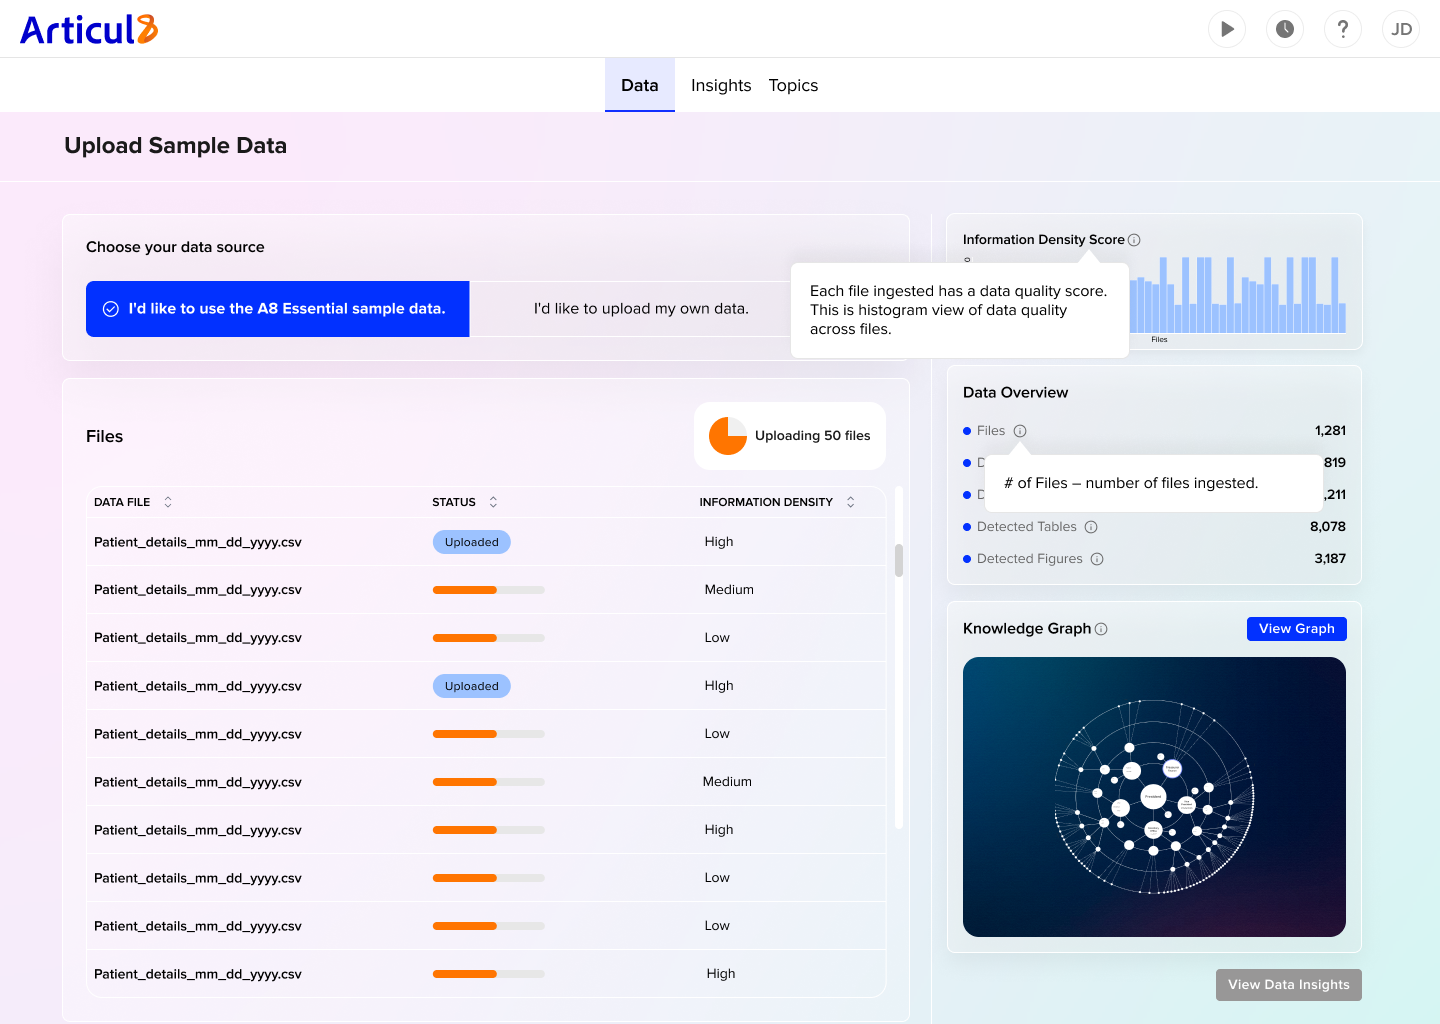Click the knowledge graph preview image
Image resolution: width=1440 pixels, height=1024 pixels.
point(1154,797)
